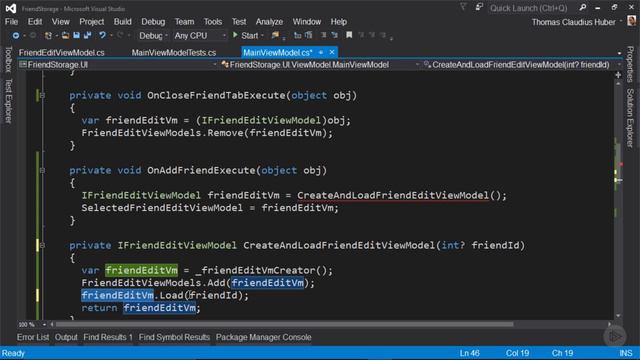Open the Debug configuration dropdown
Viewport: 640px width, 360px height.
pyautogui.click(x=153, y=36)
